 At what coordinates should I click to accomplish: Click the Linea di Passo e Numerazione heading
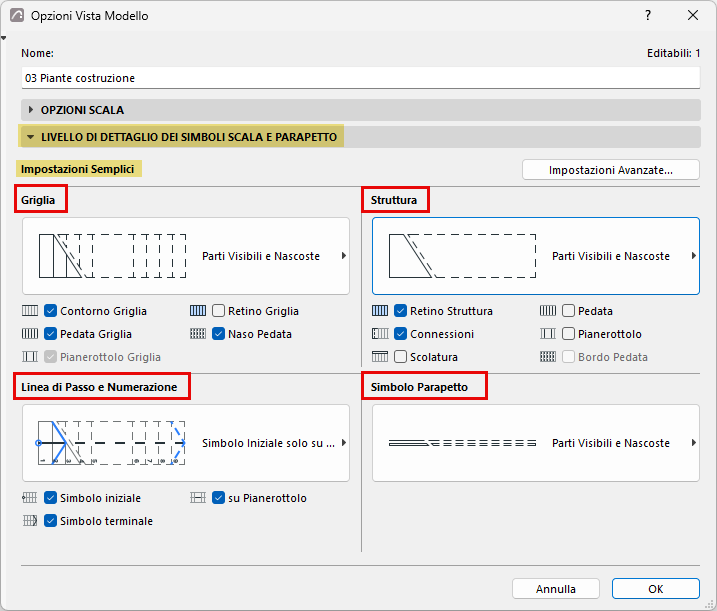(99, 387)
